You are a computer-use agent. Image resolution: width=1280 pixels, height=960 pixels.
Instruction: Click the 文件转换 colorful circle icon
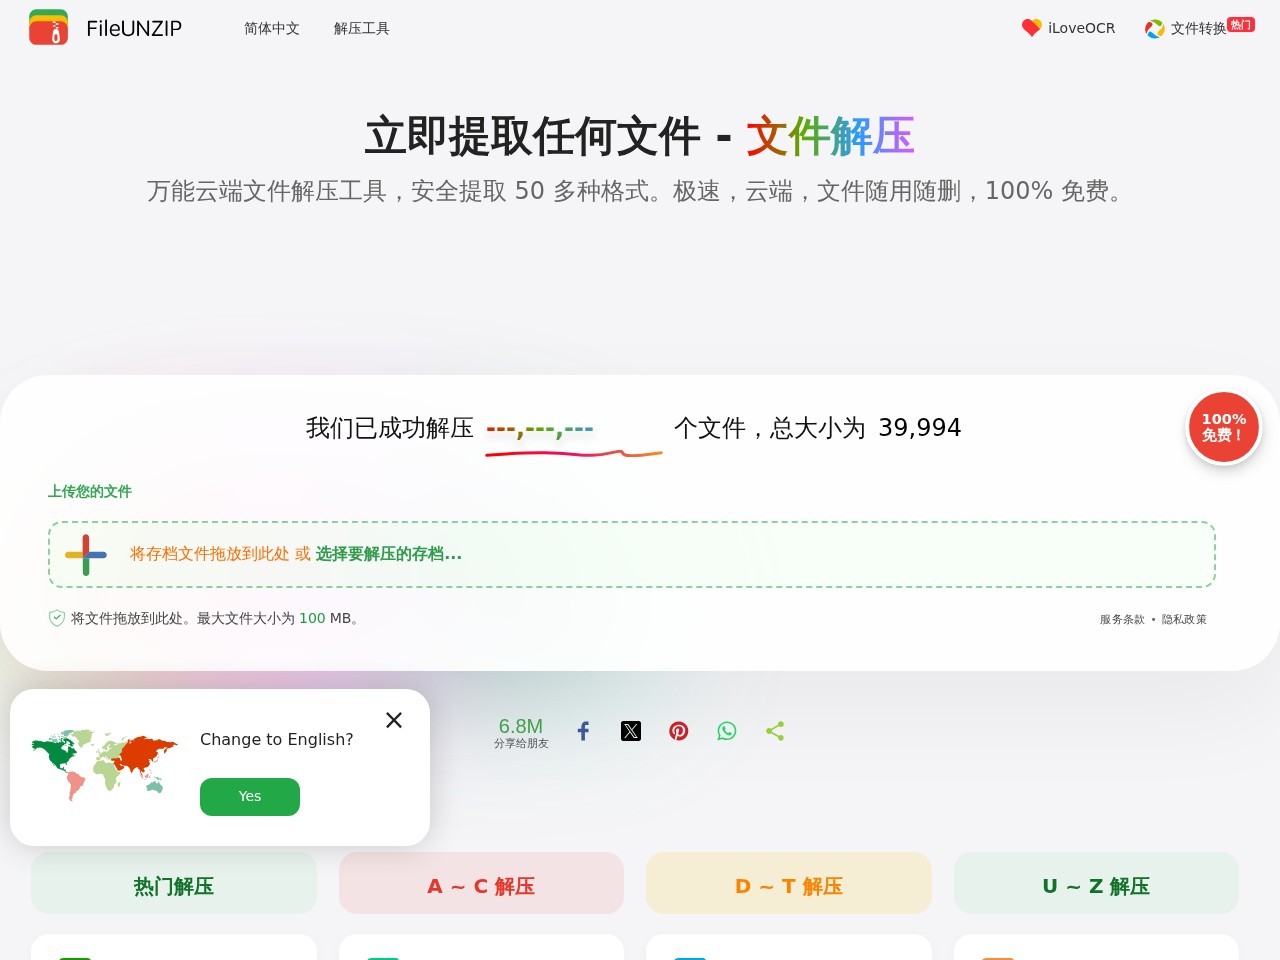click(x=1155, y=29)
